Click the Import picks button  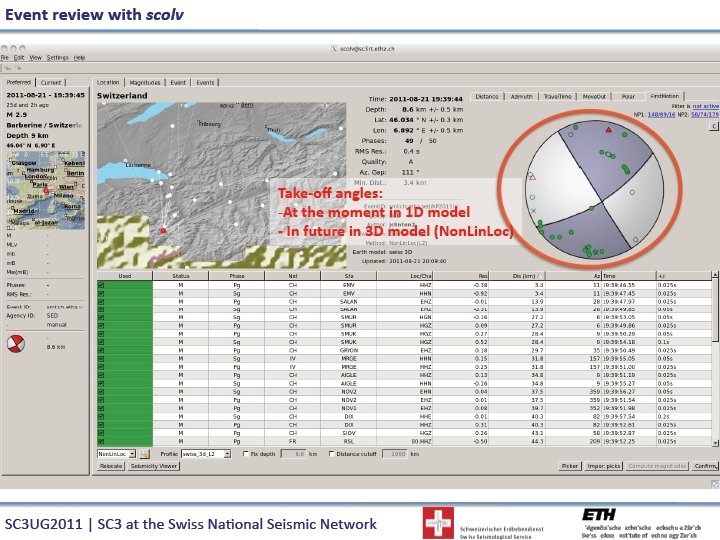603,466
